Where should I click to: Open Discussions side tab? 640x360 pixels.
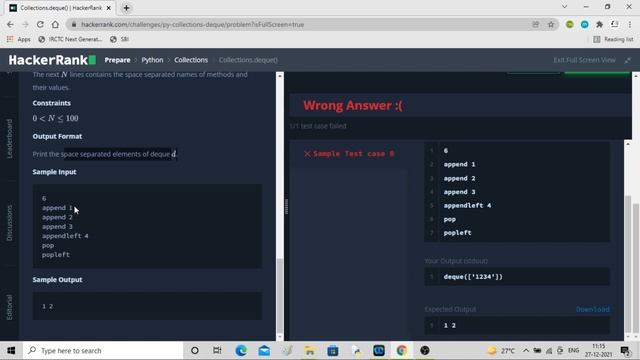pos(10,223)
